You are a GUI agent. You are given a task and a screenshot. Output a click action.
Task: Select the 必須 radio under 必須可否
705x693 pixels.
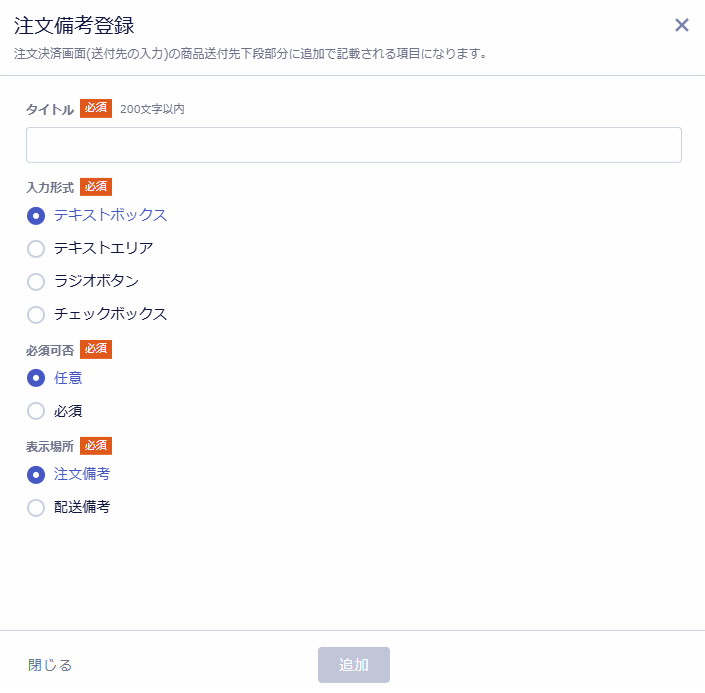coord(36,411)
